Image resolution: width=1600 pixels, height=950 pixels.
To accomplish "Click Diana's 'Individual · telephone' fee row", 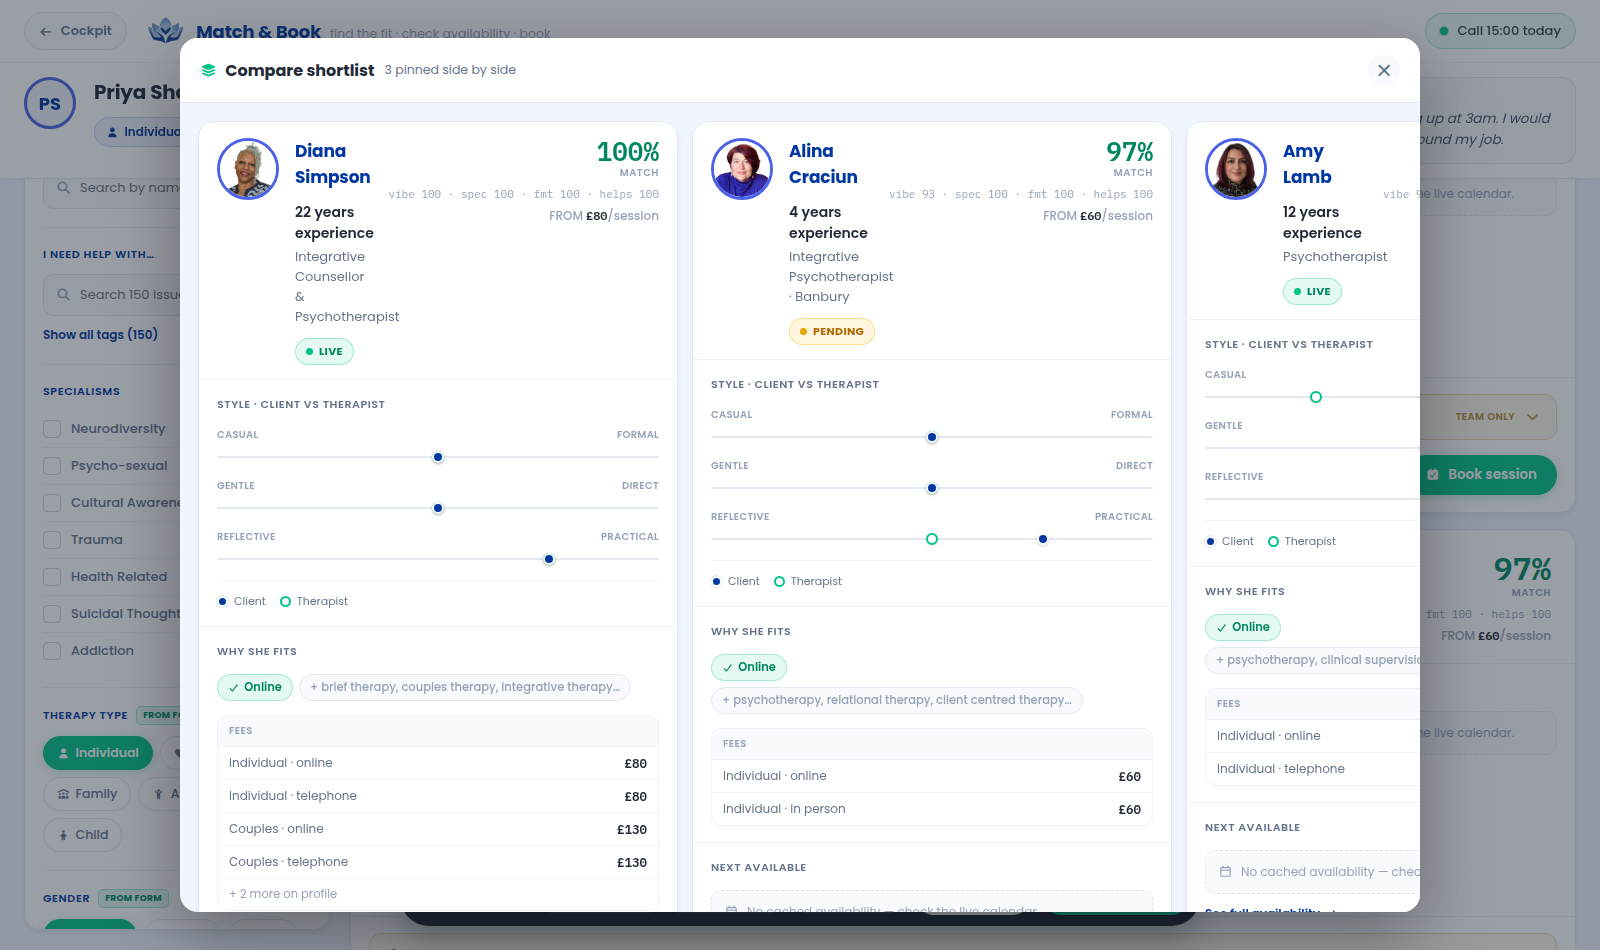I will tap(438, 796).
